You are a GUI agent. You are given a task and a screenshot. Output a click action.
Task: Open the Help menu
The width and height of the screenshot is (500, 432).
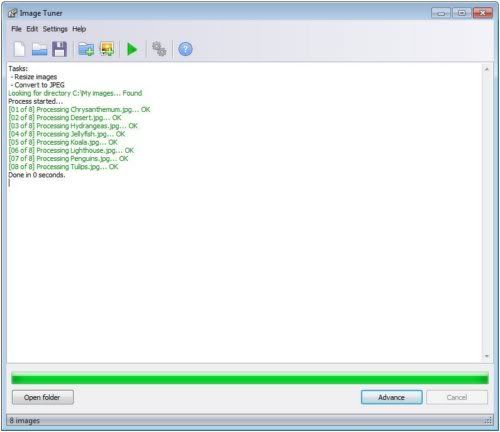(x=79, y=29)
